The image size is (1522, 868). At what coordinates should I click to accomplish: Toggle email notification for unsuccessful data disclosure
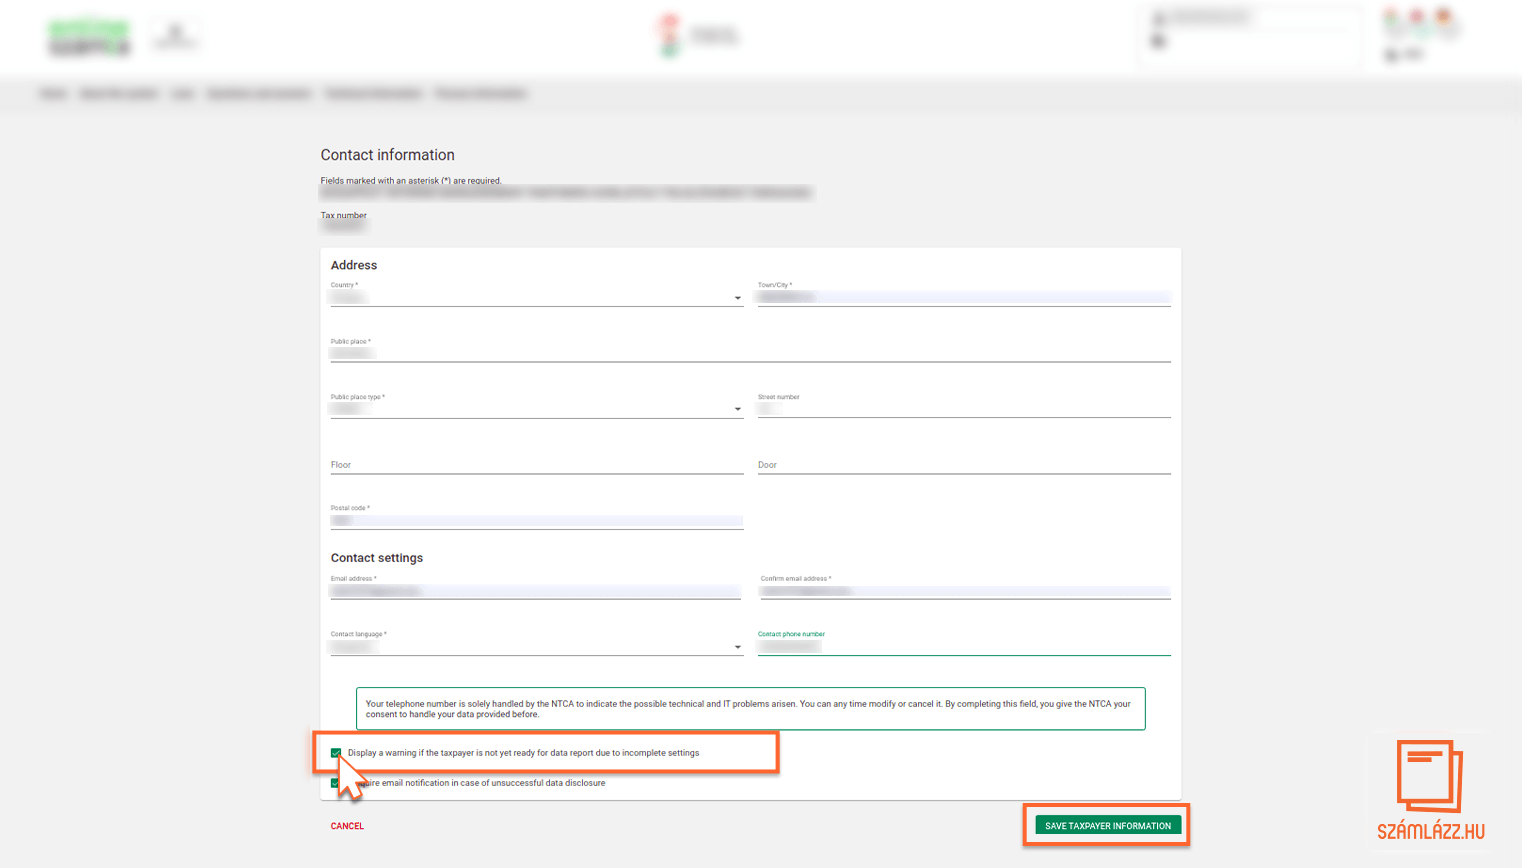334,783
